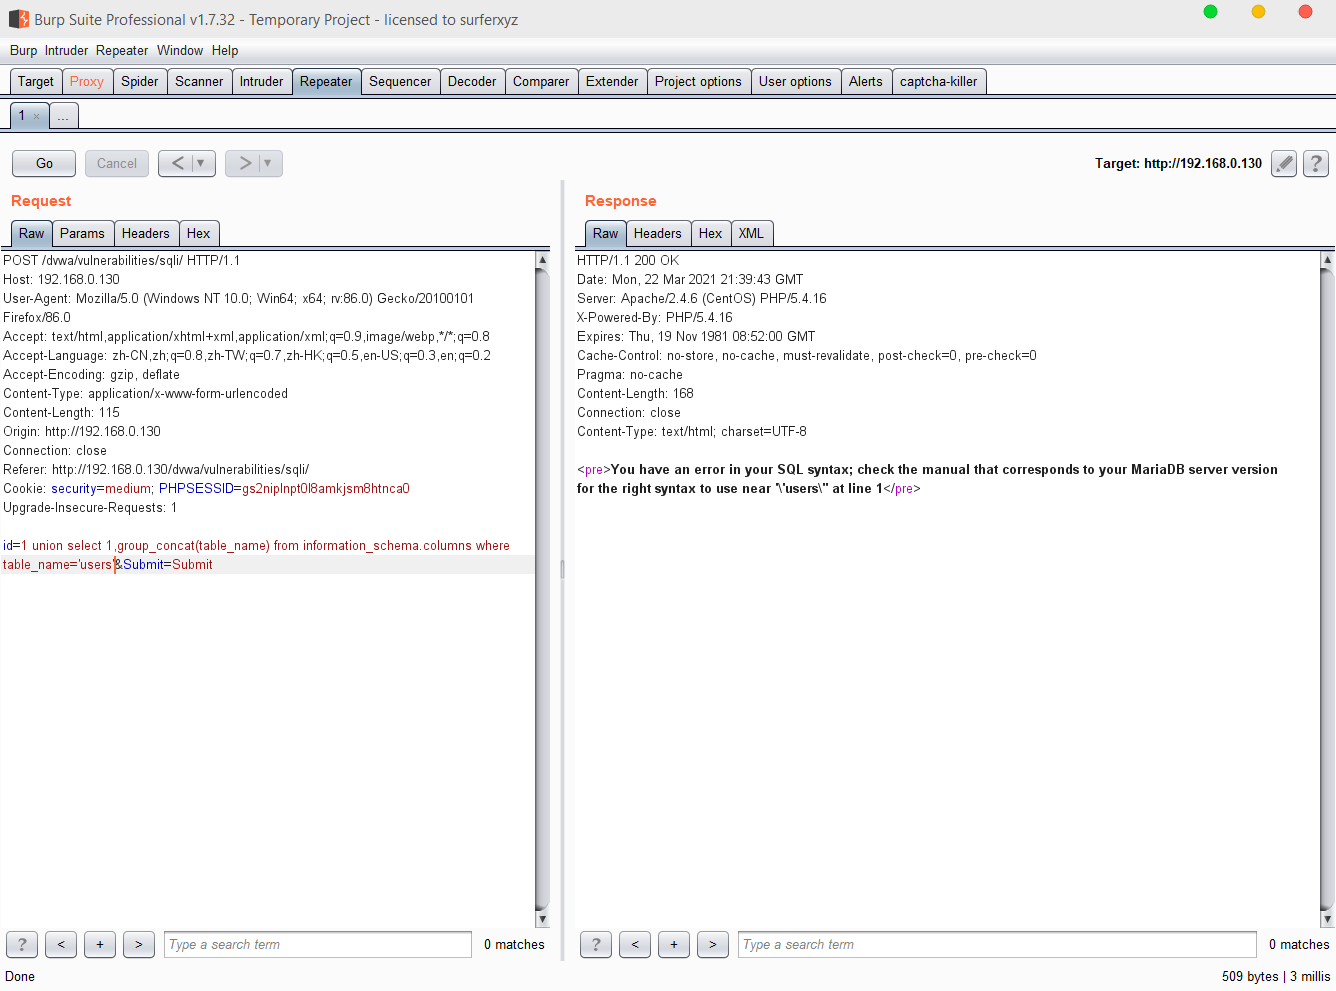Open the Repeater menu in menu bar
Viewport: 1336px width, 991px height.
point(122,50)
